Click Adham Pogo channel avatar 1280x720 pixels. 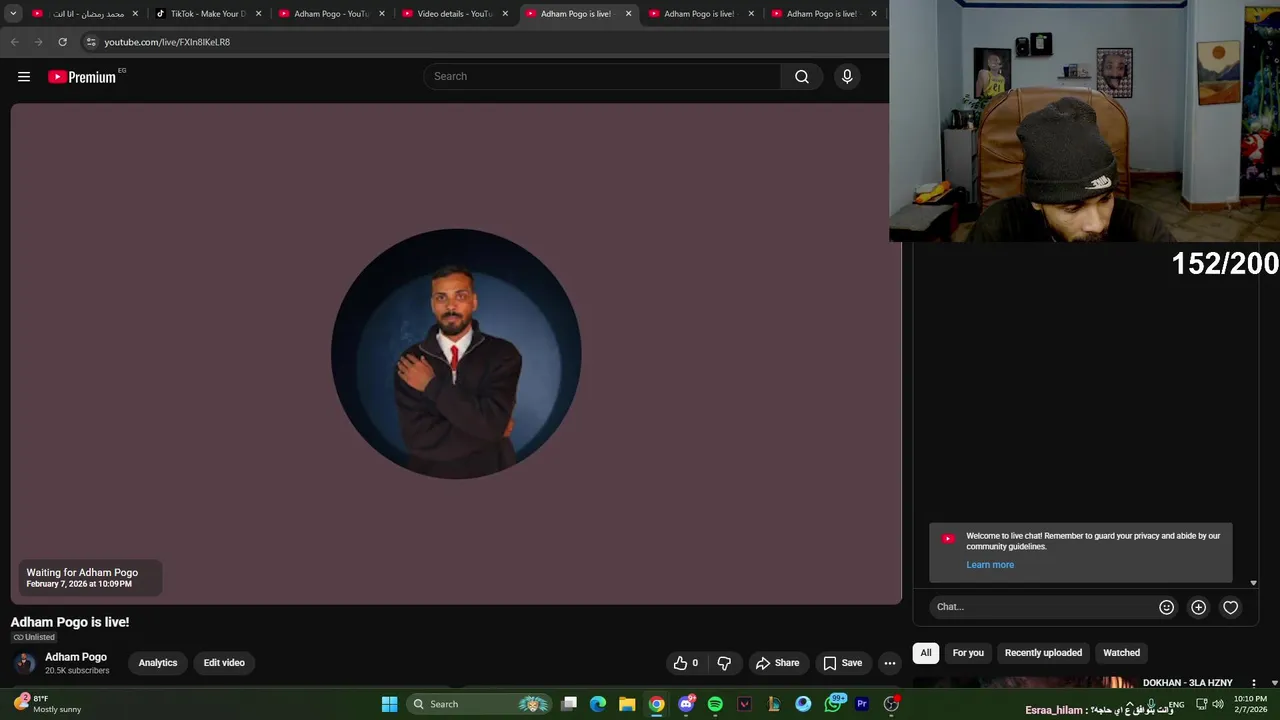[x=25, y=663]
